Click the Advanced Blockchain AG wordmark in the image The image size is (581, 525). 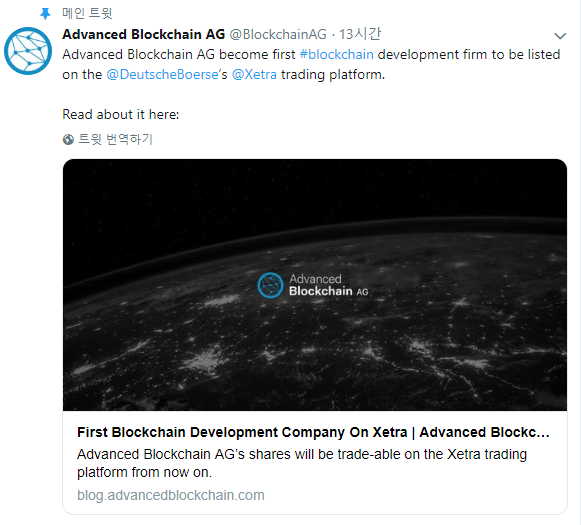[329, 285]
